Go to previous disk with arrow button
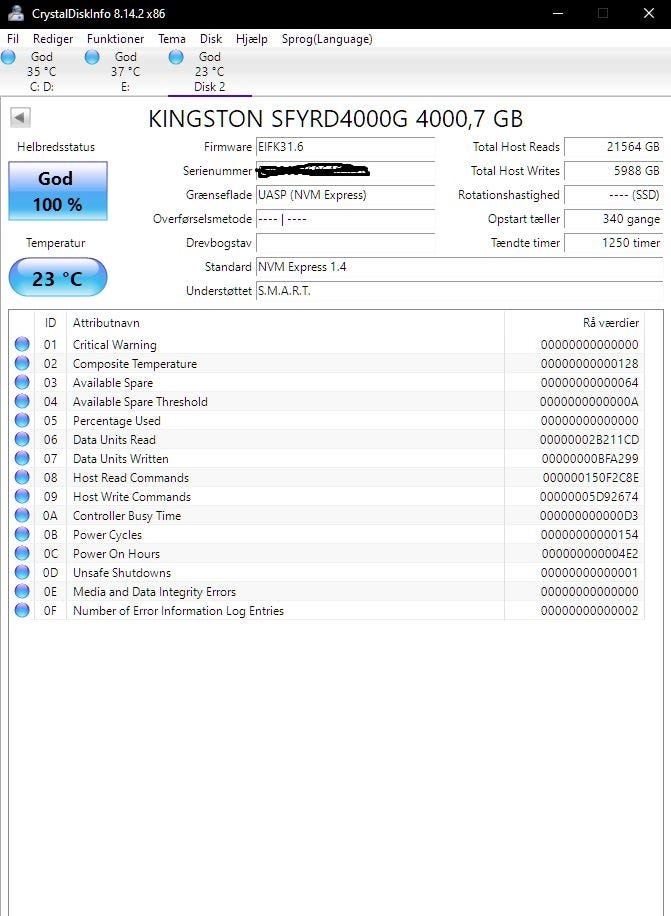 click(20, 117)
